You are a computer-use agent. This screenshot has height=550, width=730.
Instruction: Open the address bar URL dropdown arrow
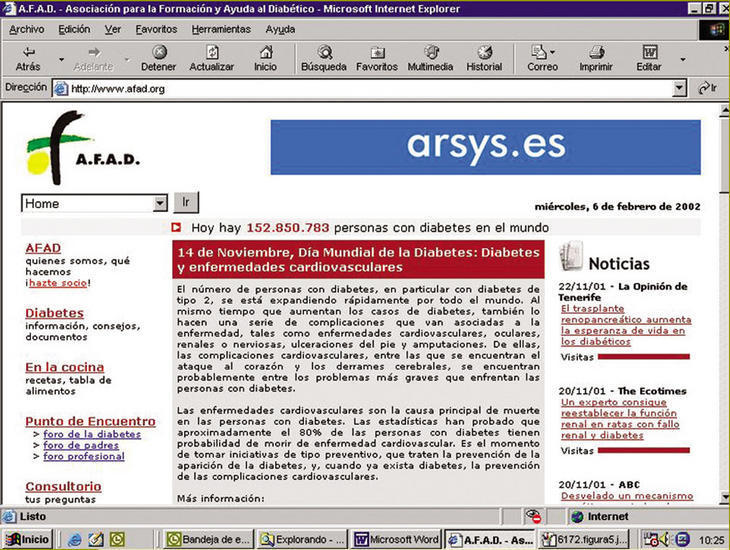[x=680, y=88]
